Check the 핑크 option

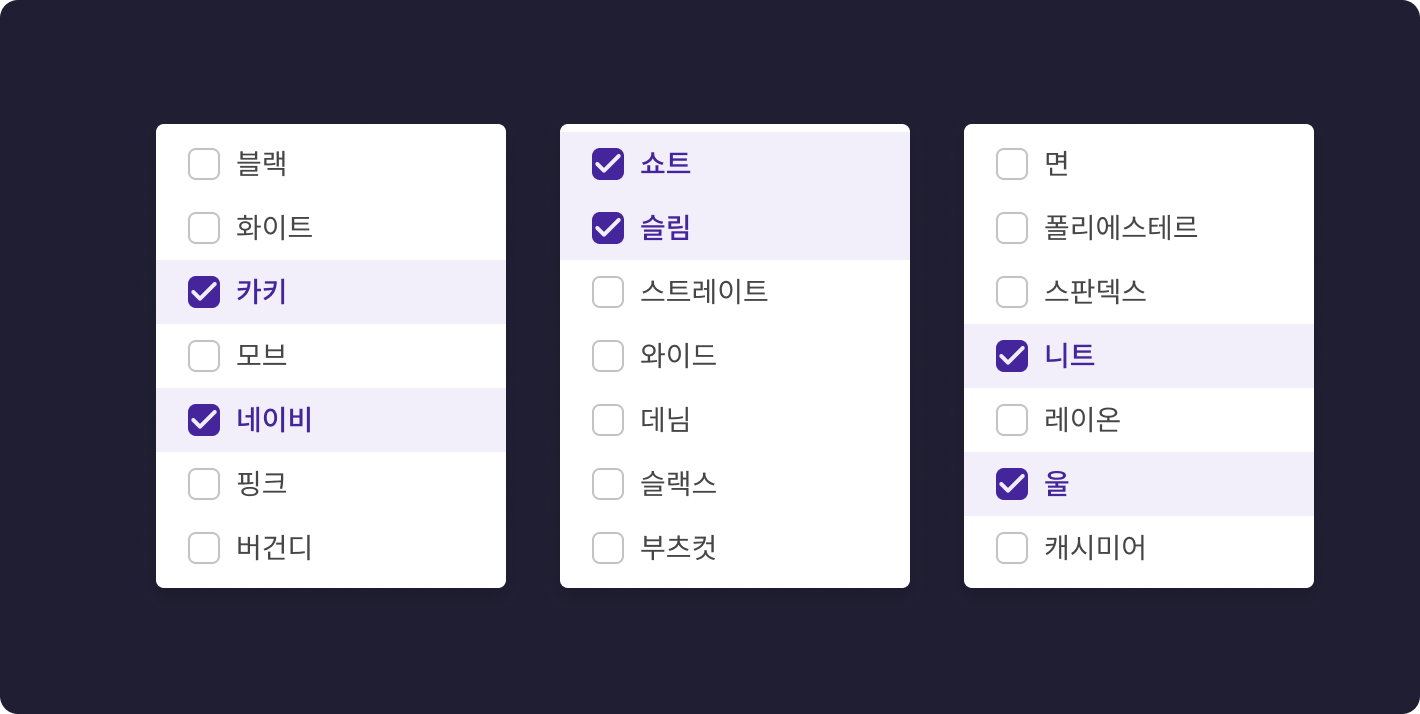tap(204, 484)
